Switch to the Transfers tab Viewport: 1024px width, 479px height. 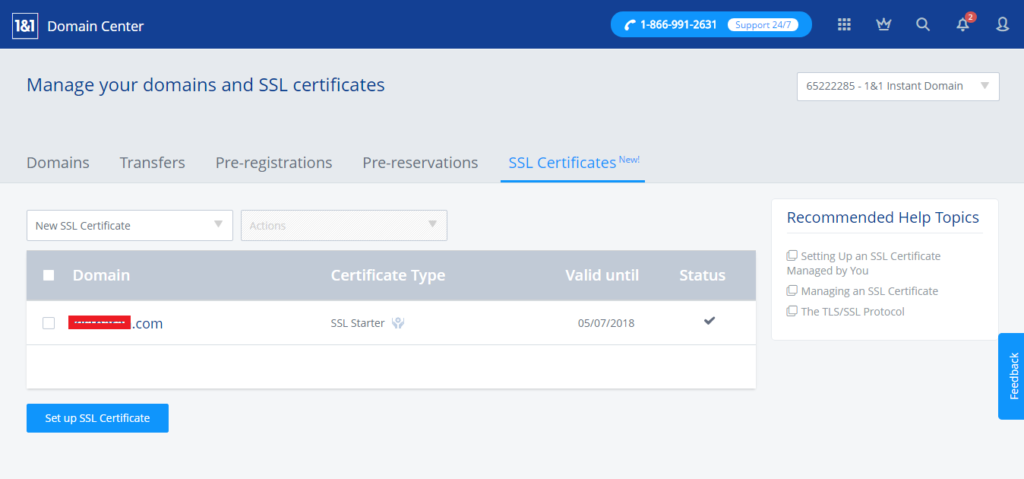pos(152,163)
